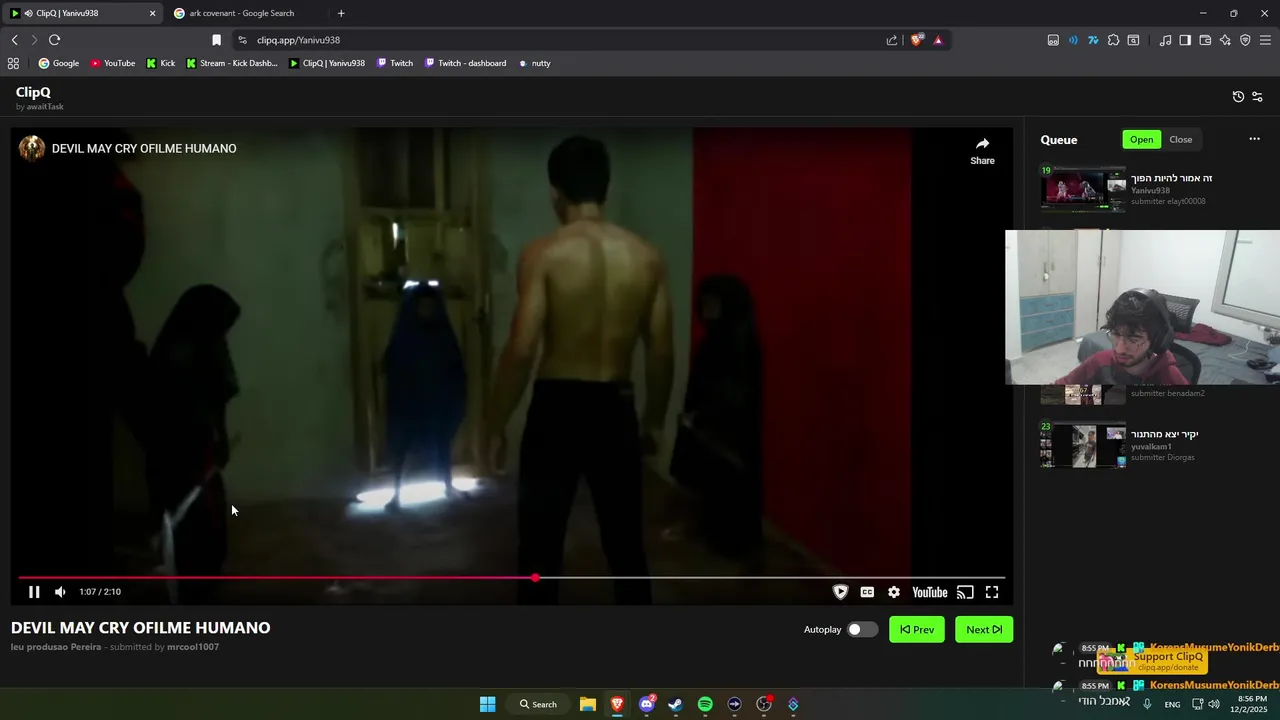1280x720 pixels.
Task: Open video player settings gear
Action: click(894, 592)
